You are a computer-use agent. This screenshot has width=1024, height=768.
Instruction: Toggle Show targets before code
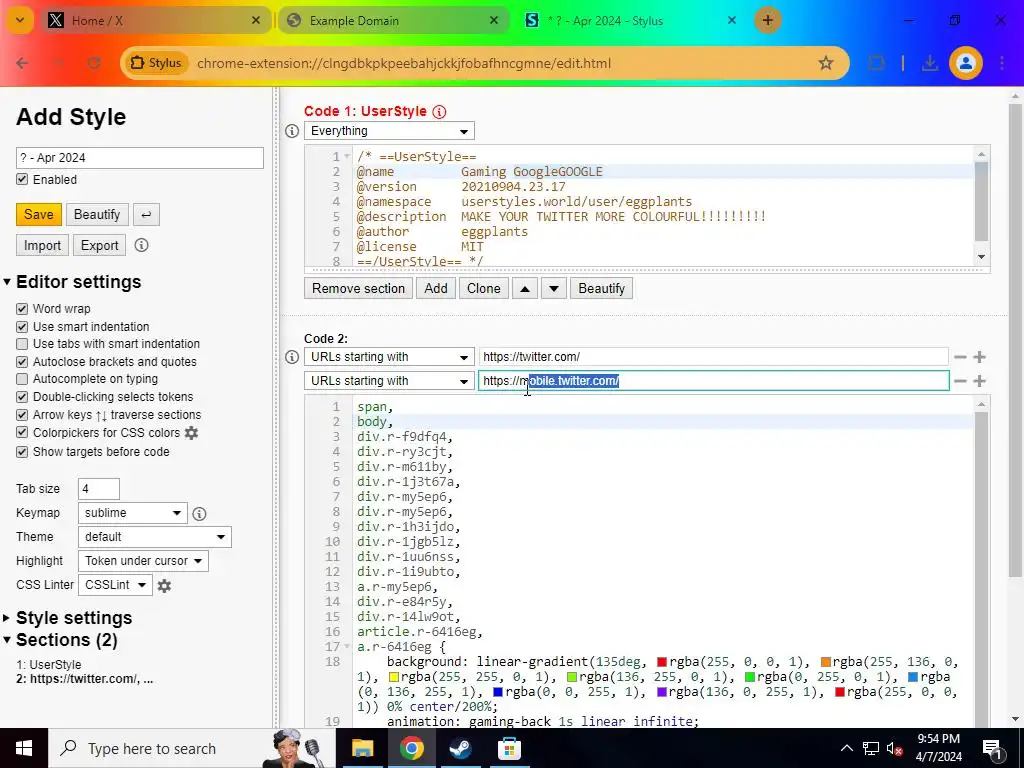click(x=22, y=452)
